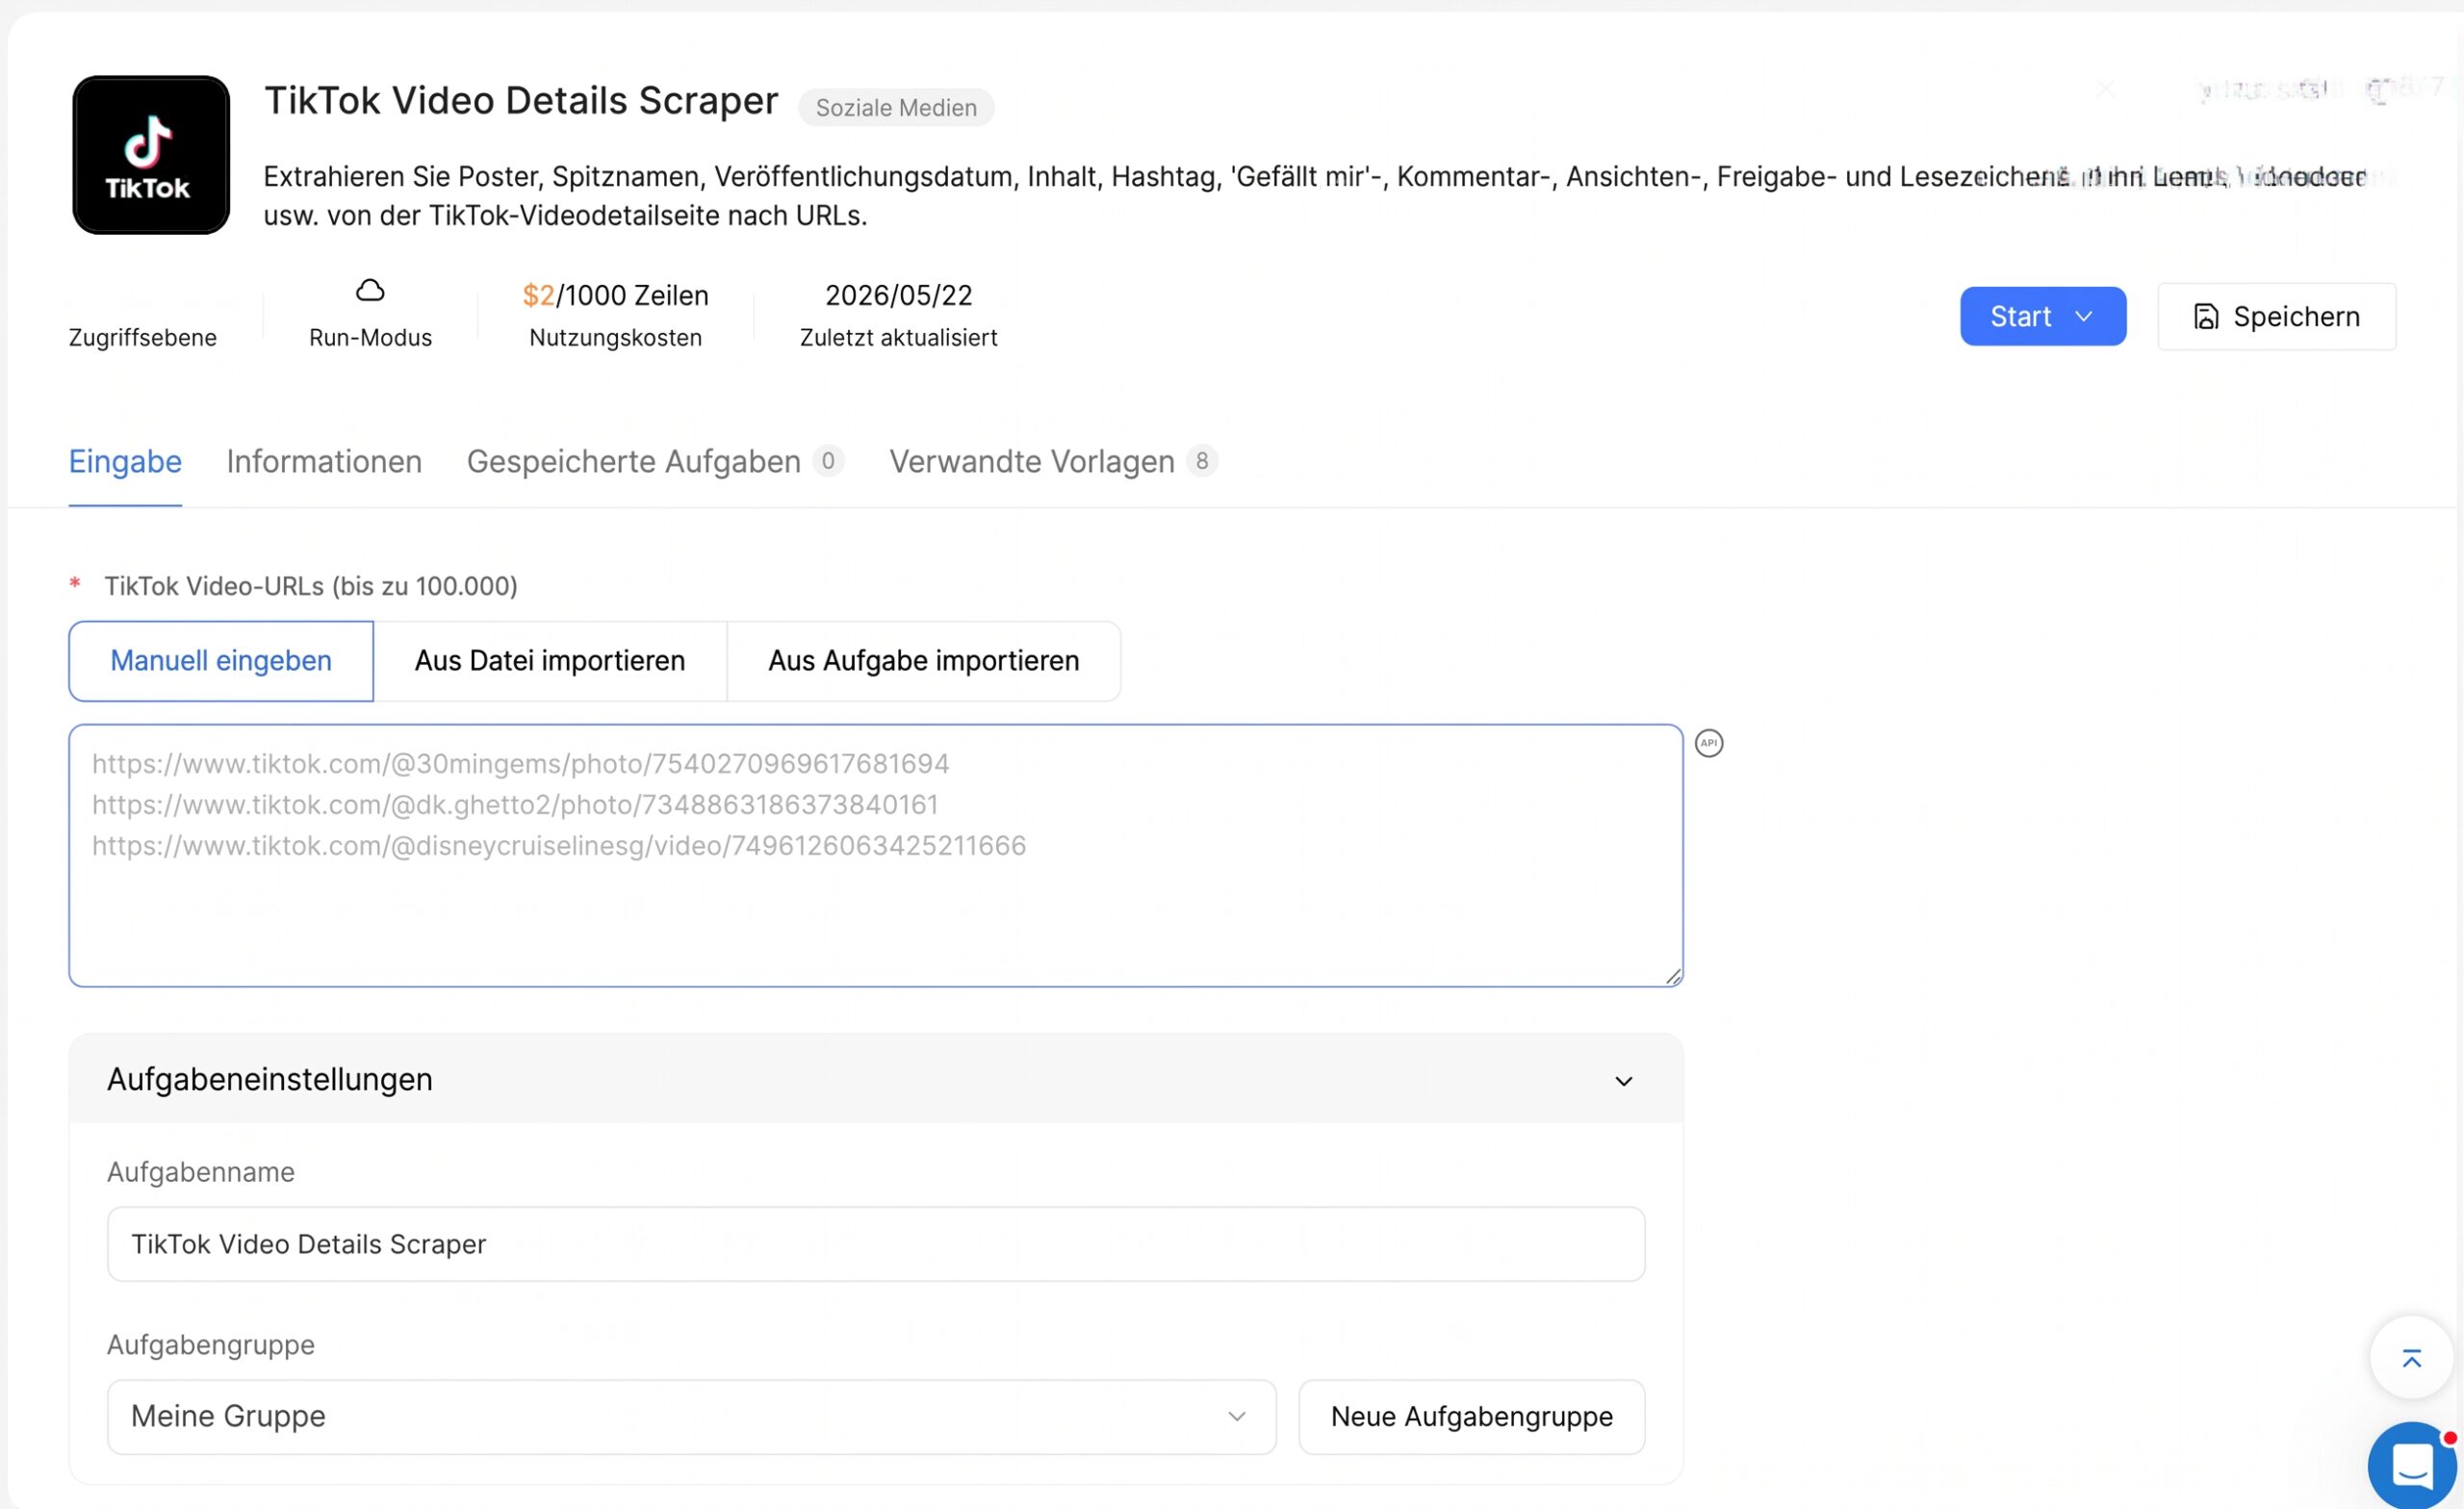Click the Neue Aufgabengruppe button
Screen dimensions: 2464x1509
1471,1416
